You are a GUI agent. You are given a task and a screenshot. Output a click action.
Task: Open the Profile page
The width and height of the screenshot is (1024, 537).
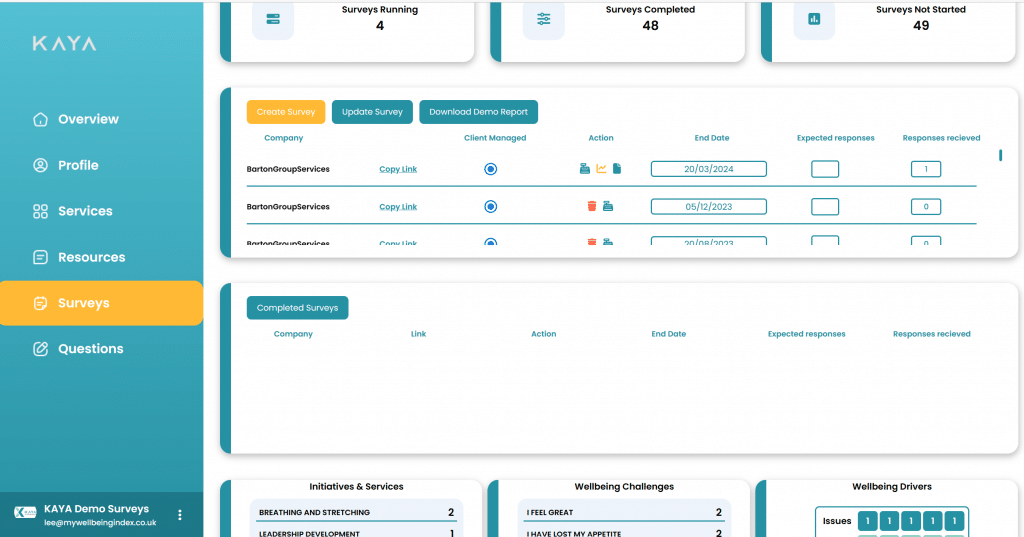coord(78,165)
